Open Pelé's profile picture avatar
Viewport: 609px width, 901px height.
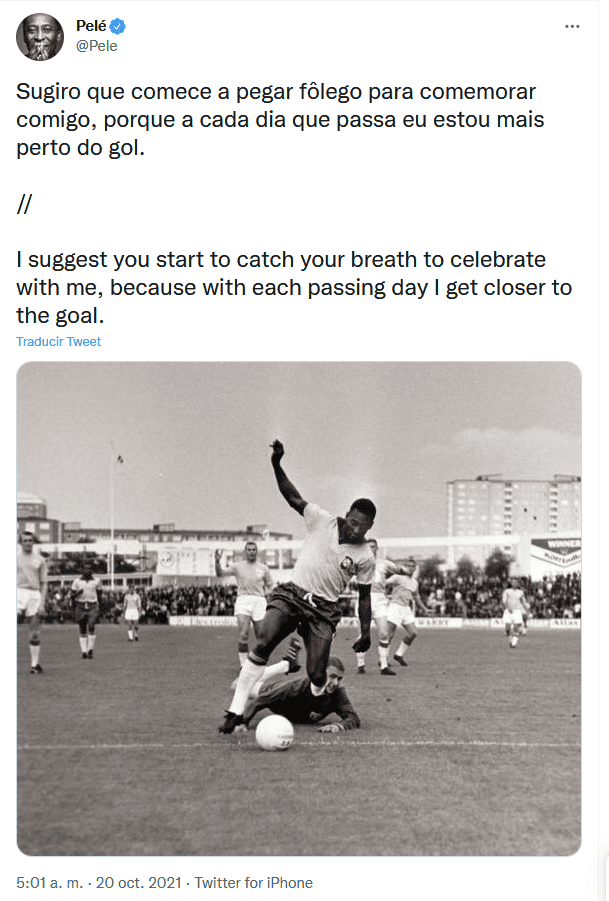(x=39, y=37)
